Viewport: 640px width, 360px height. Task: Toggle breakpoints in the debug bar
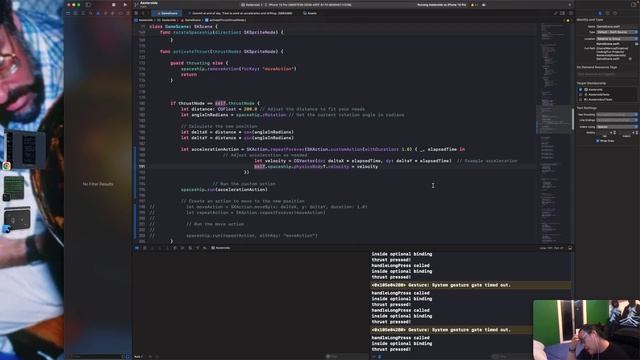pos(144,248)
